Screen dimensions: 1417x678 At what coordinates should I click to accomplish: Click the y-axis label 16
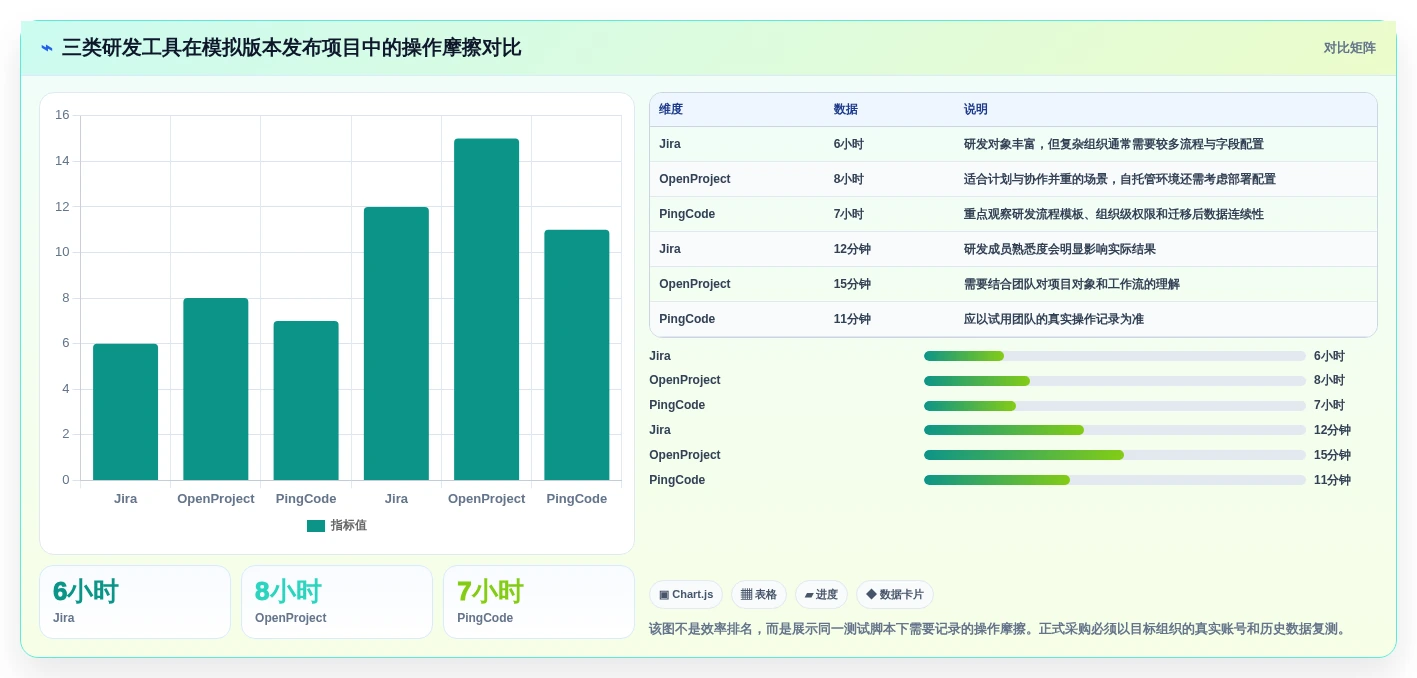tap(62, 115)
